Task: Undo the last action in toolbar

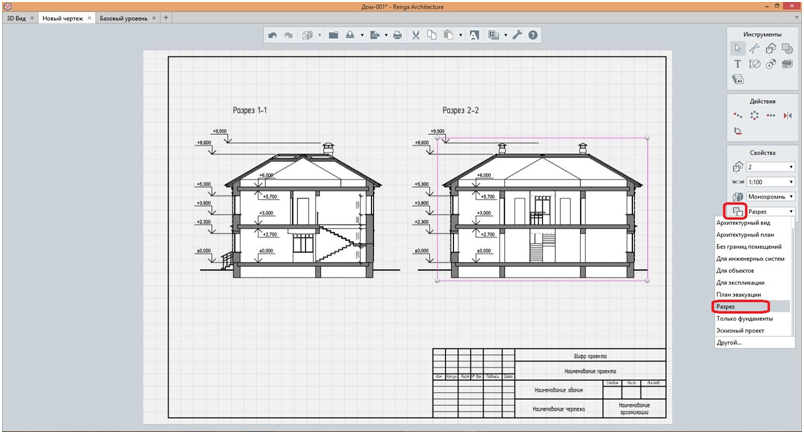Action: click(273, 35)
